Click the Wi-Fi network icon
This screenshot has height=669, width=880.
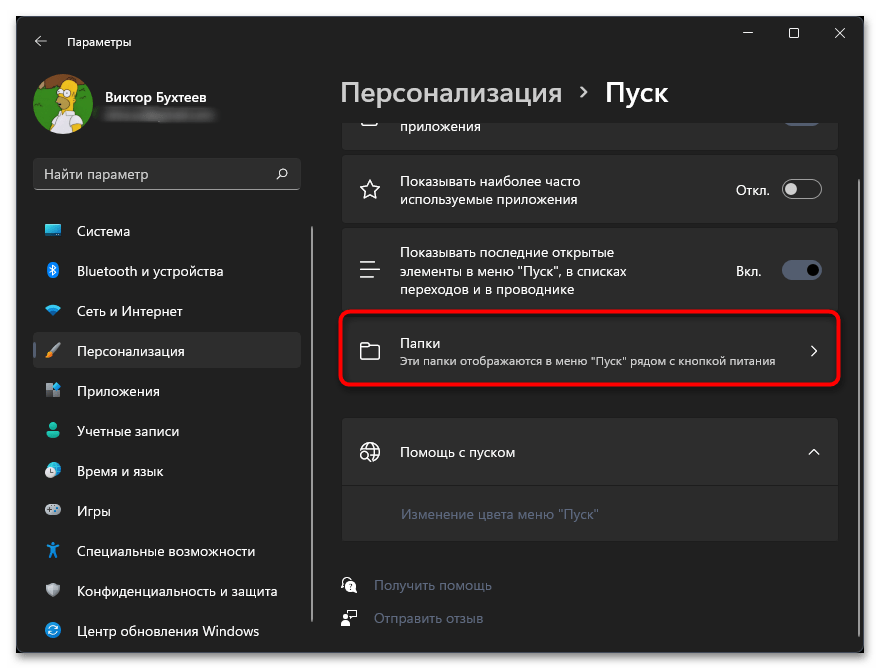[53, 310]
